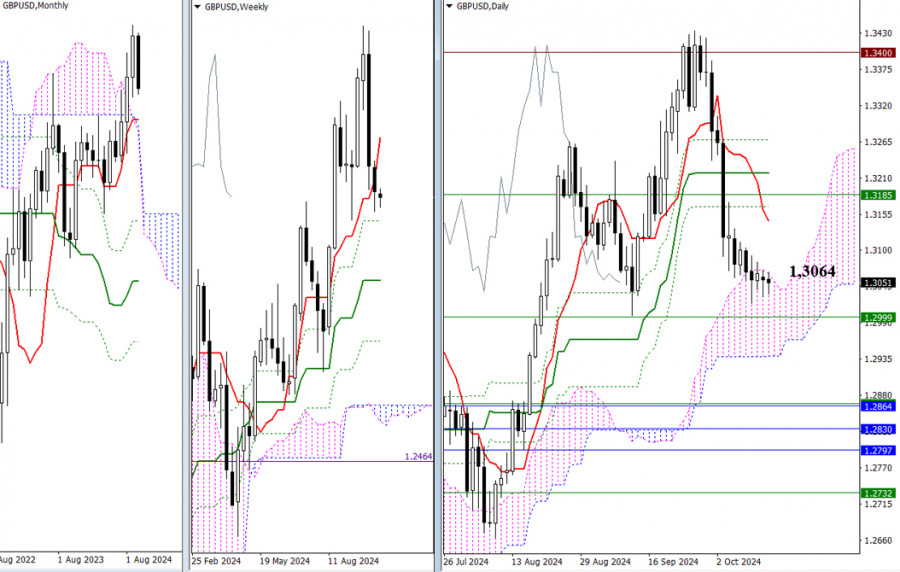Image resolution: width=900 pixels, height=572 pixels.
Task: Select the 1.3400 red price level label
Action: pos(878,53)
